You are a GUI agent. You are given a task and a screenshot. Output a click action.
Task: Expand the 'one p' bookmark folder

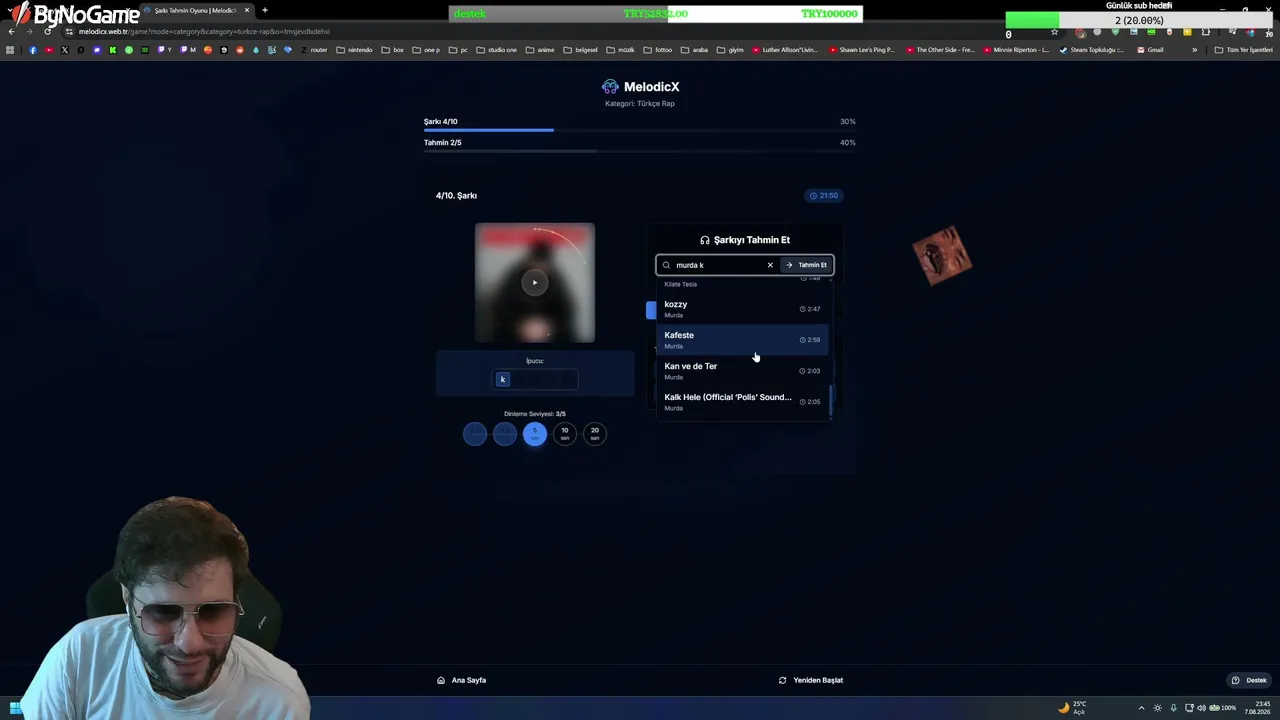point(426,50)
